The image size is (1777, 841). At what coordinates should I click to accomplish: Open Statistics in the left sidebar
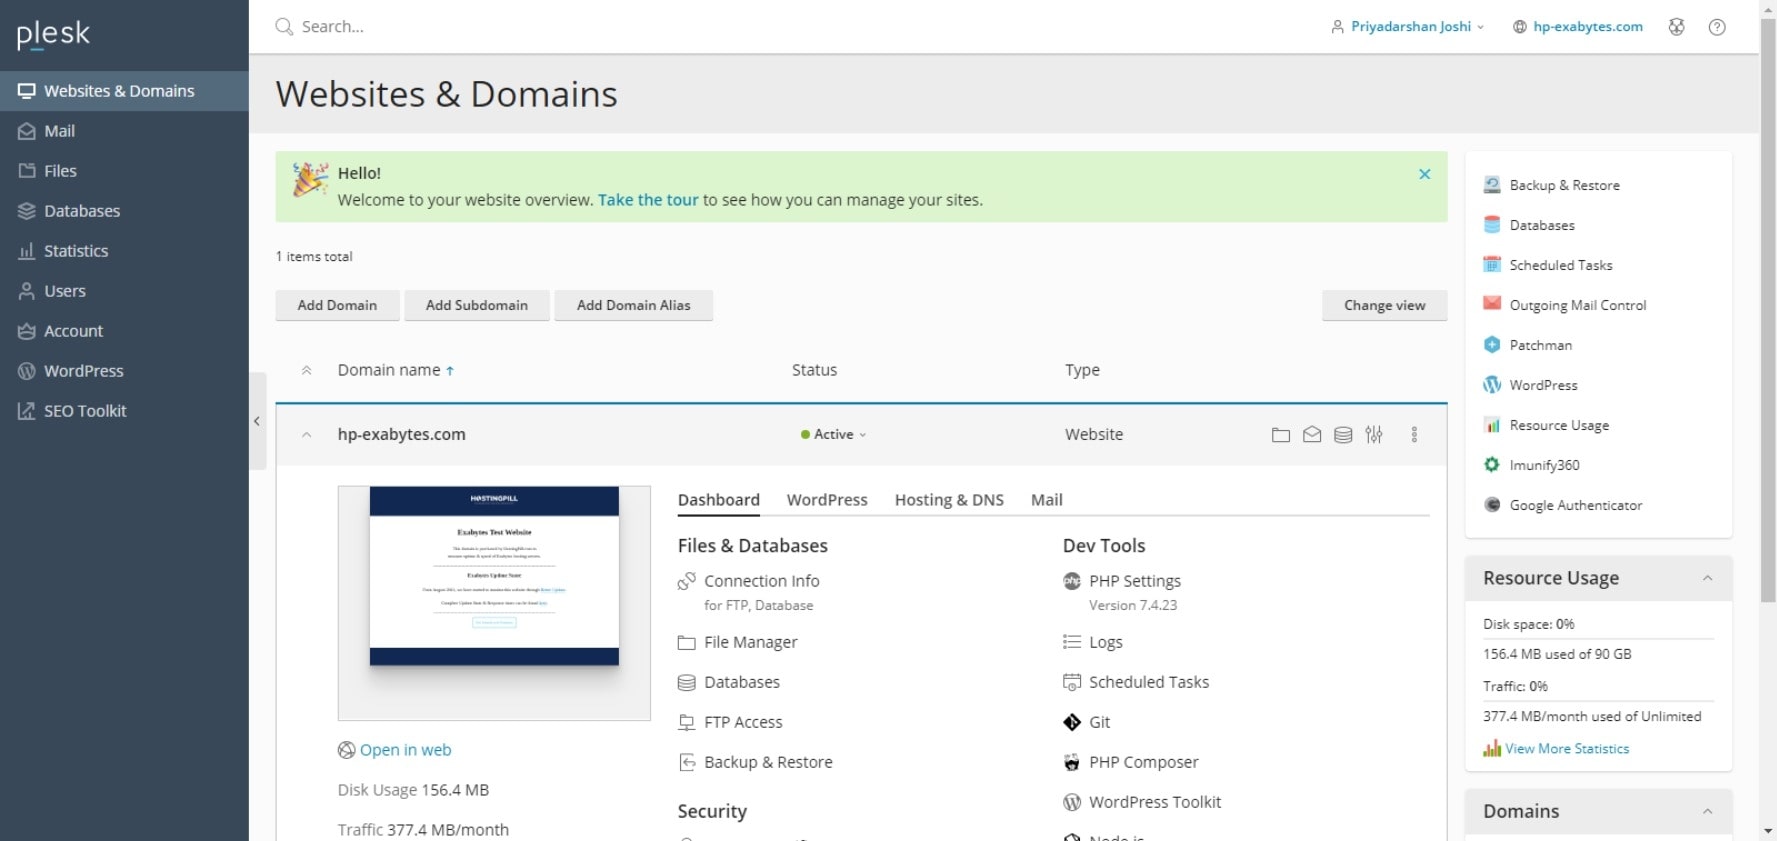[124, 251]
